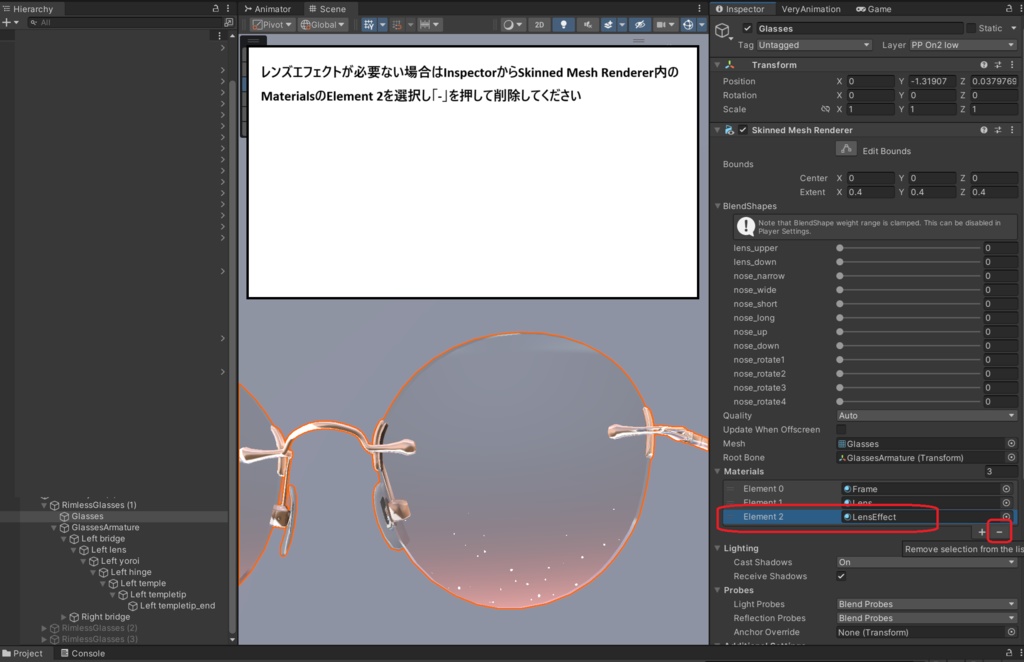Open Cast Shadows dropdown
This screenshot has height=662, width=1024.
pos(926,562)
